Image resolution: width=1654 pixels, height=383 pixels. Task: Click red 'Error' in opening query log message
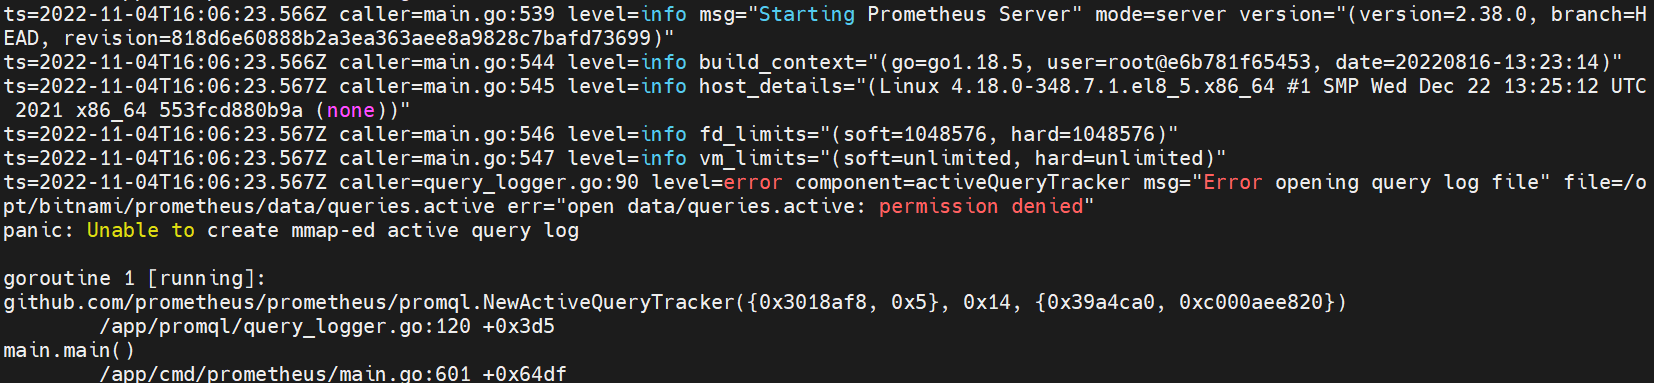(x=1233, y=182)
